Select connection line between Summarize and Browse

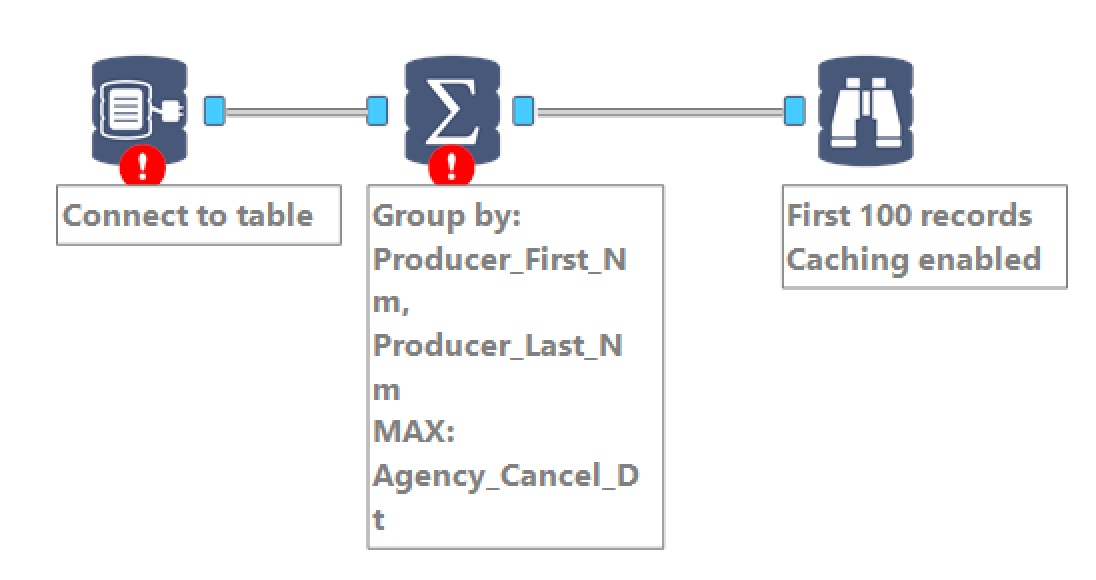click(658, 111)
